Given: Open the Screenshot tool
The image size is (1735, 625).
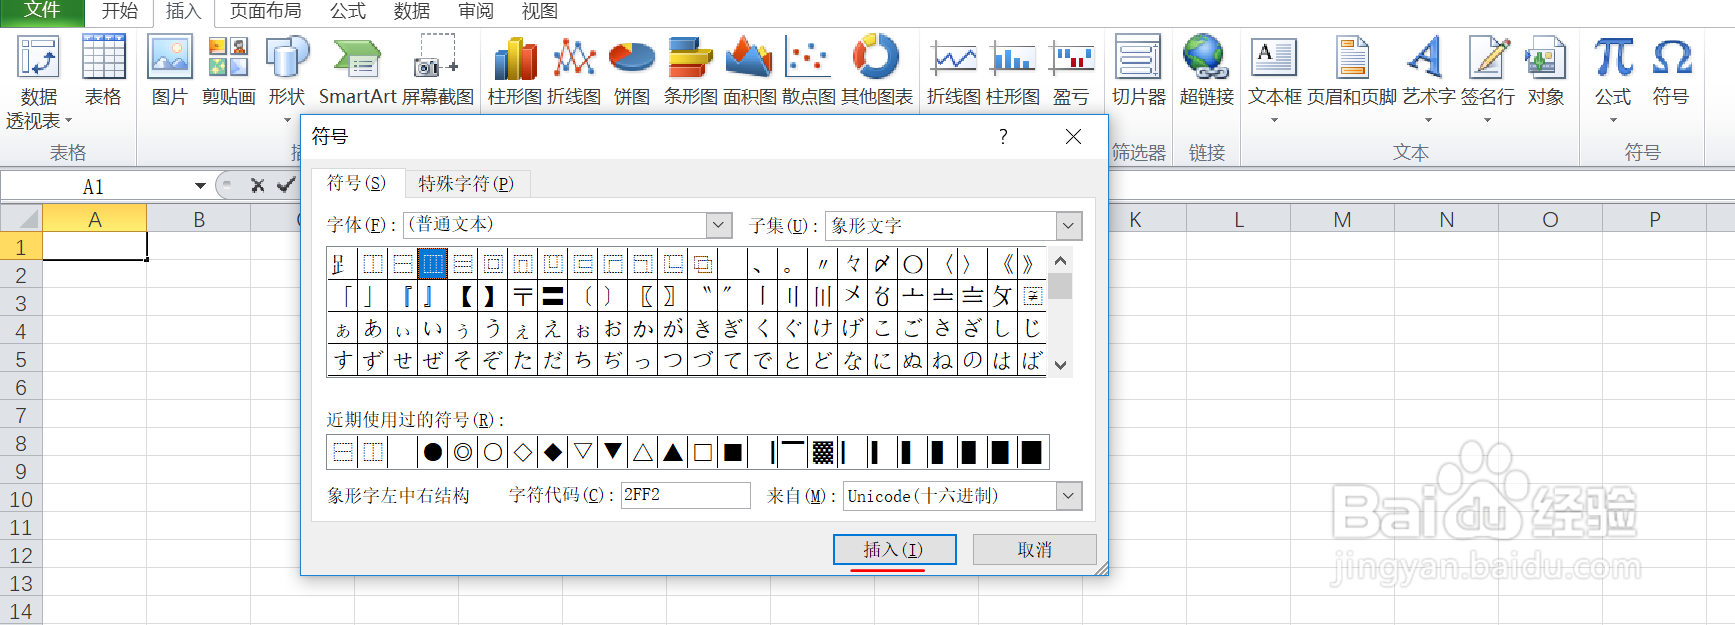Looking at the screenshot, I should [x=437, y=70].
